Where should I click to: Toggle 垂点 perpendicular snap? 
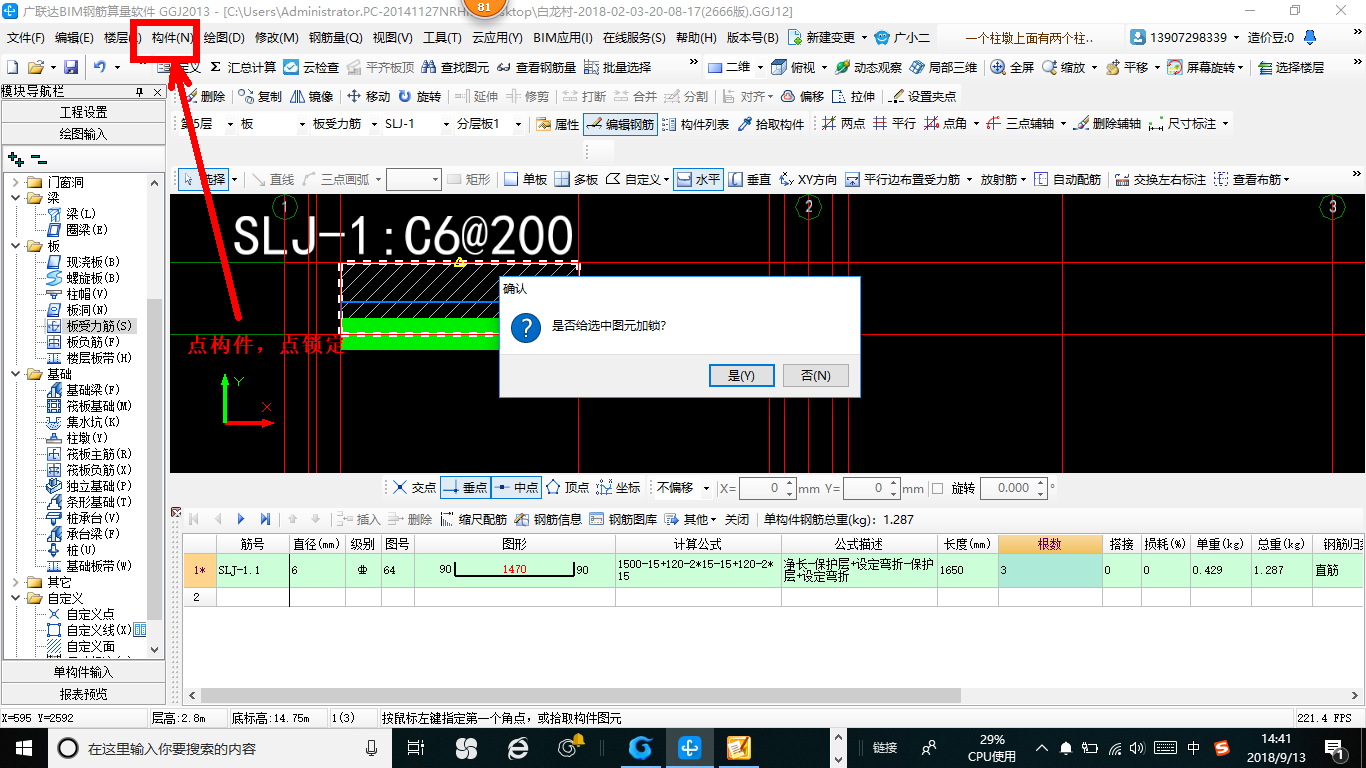pyautogui.click(x=465, y=488)
